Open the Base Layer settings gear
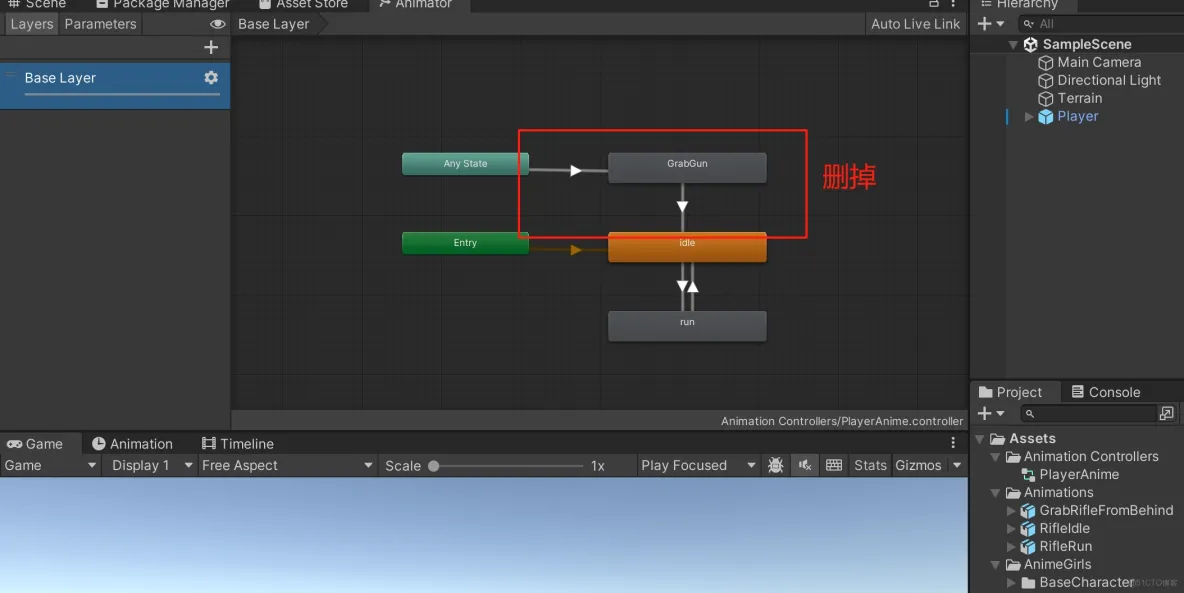This screenshot has width=1184, height=593. [x=210, y=77]
